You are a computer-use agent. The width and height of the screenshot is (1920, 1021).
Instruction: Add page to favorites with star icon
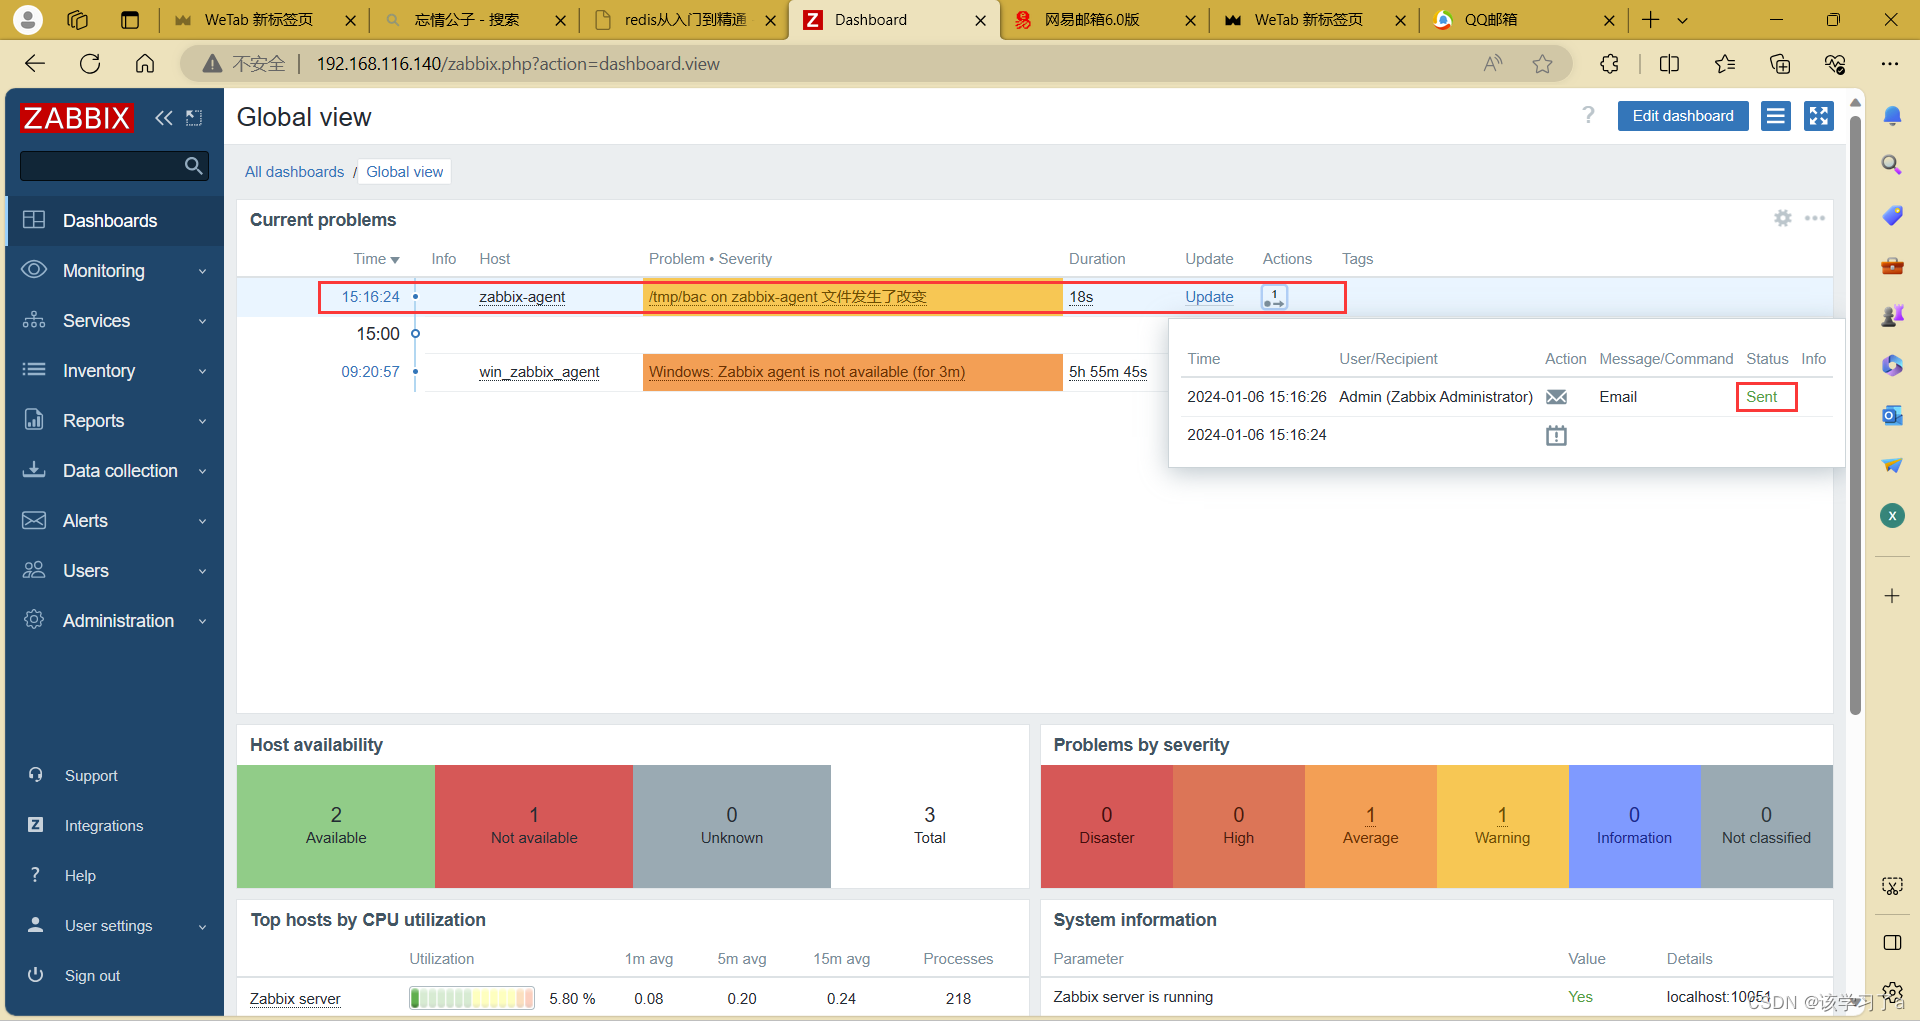pyautogui.click(x=1542, y=64)
